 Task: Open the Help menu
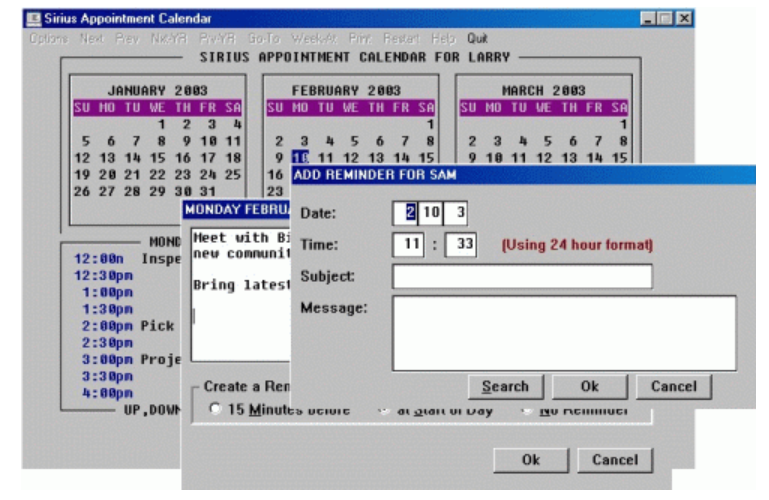443,38
